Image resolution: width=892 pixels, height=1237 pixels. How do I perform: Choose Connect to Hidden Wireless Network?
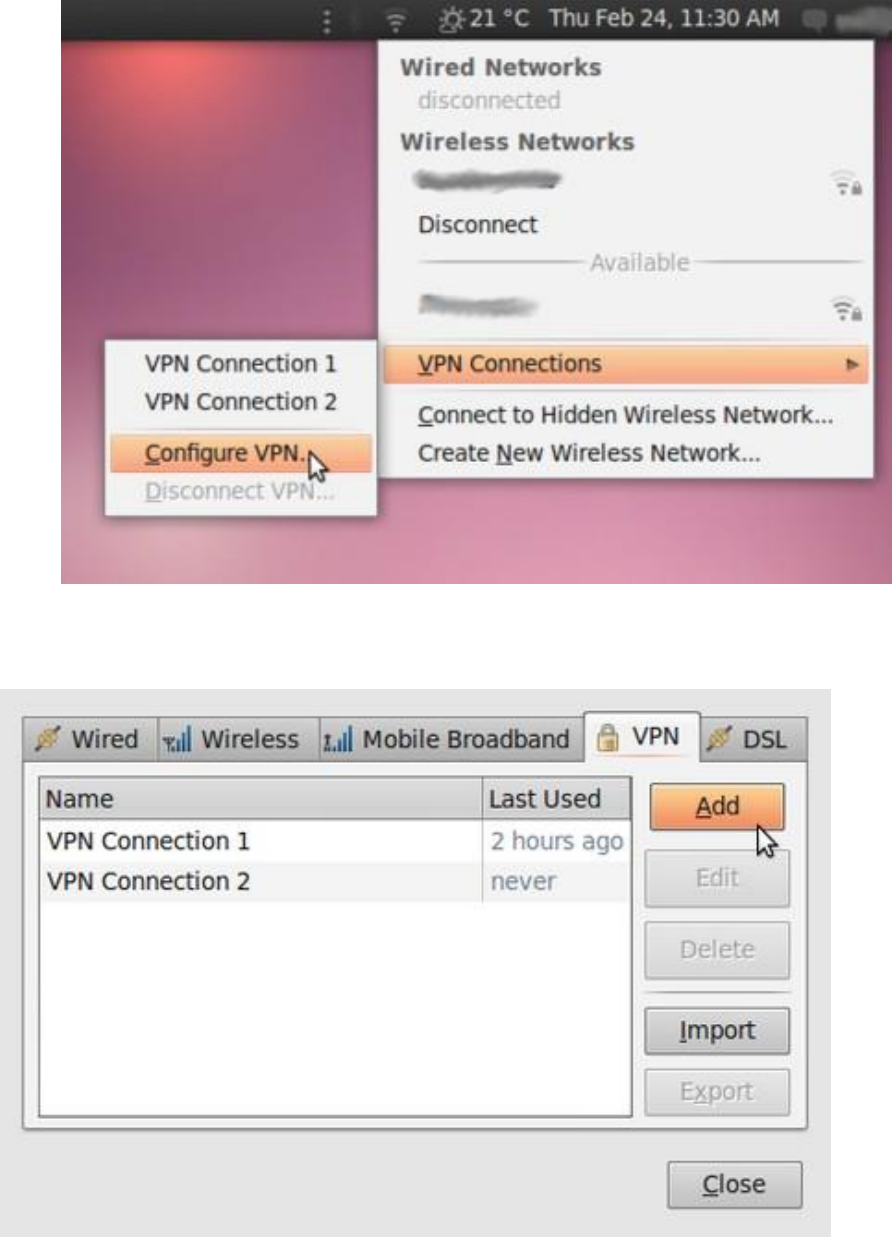[x=625, y=415]
